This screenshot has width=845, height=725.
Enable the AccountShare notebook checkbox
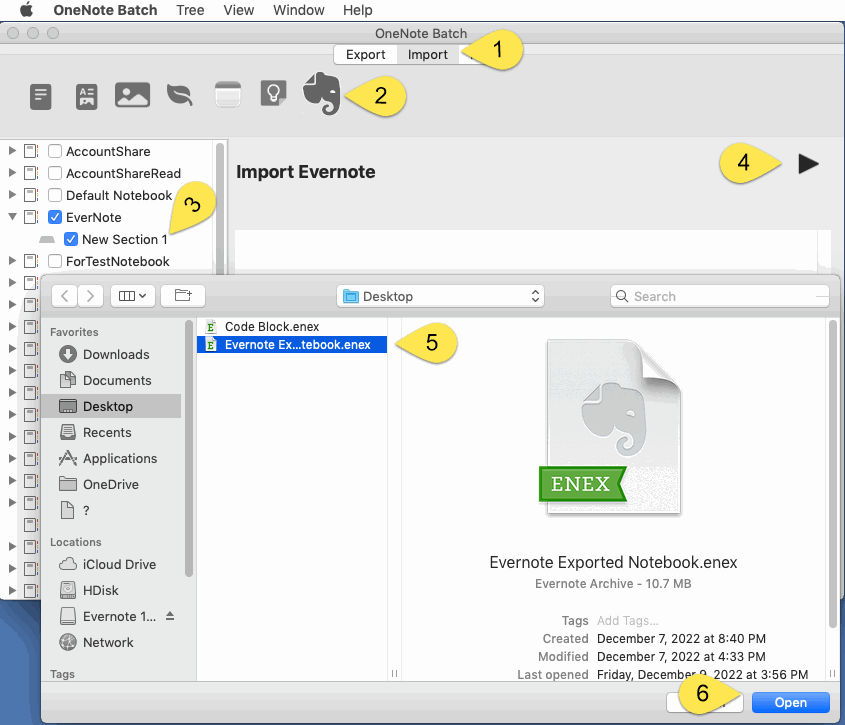[55, 151]
